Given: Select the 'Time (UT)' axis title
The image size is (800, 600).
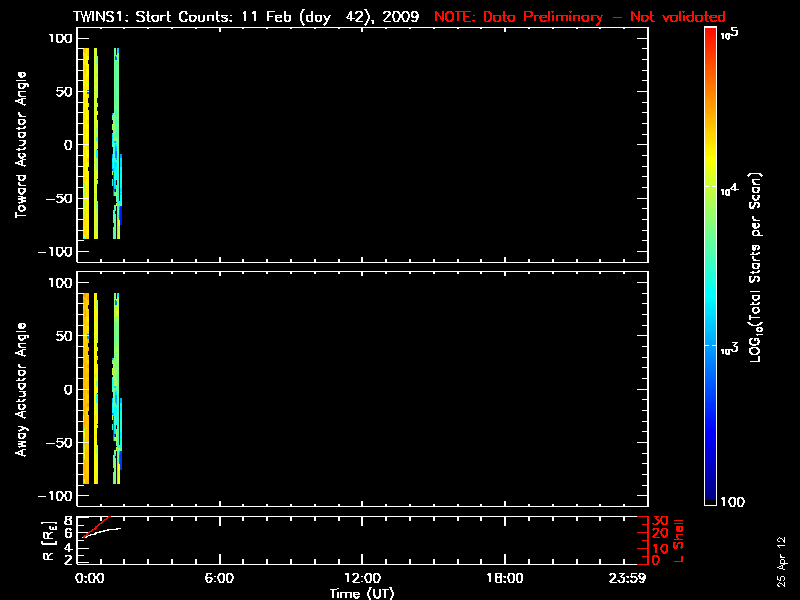Looking at the screenshot, I should coord(361,592).
